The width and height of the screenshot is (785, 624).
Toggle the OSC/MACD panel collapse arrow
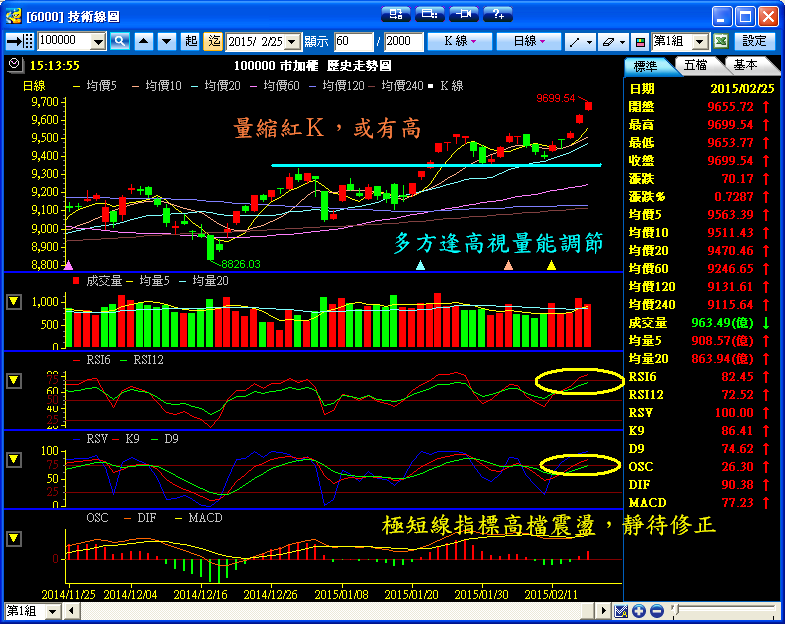tap(14, 538)
